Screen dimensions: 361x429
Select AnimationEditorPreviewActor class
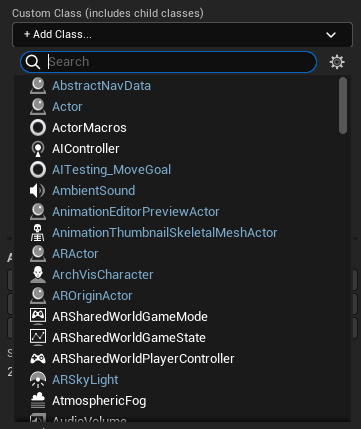click(136, 212)
